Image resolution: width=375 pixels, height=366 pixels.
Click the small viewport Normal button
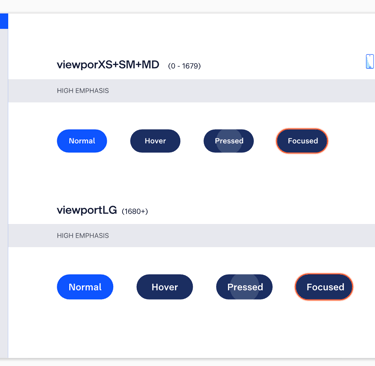82,141
